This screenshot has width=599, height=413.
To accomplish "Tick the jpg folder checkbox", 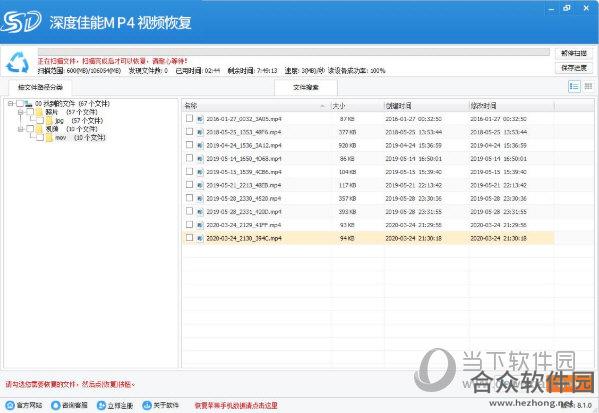I will point(40,121).
